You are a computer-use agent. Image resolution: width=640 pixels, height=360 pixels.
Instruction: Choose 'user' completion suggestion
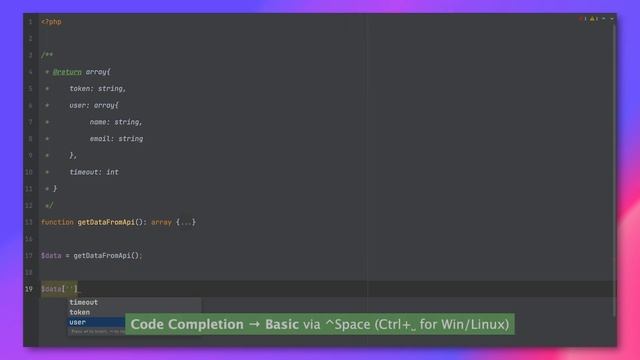tap(96, 322)
